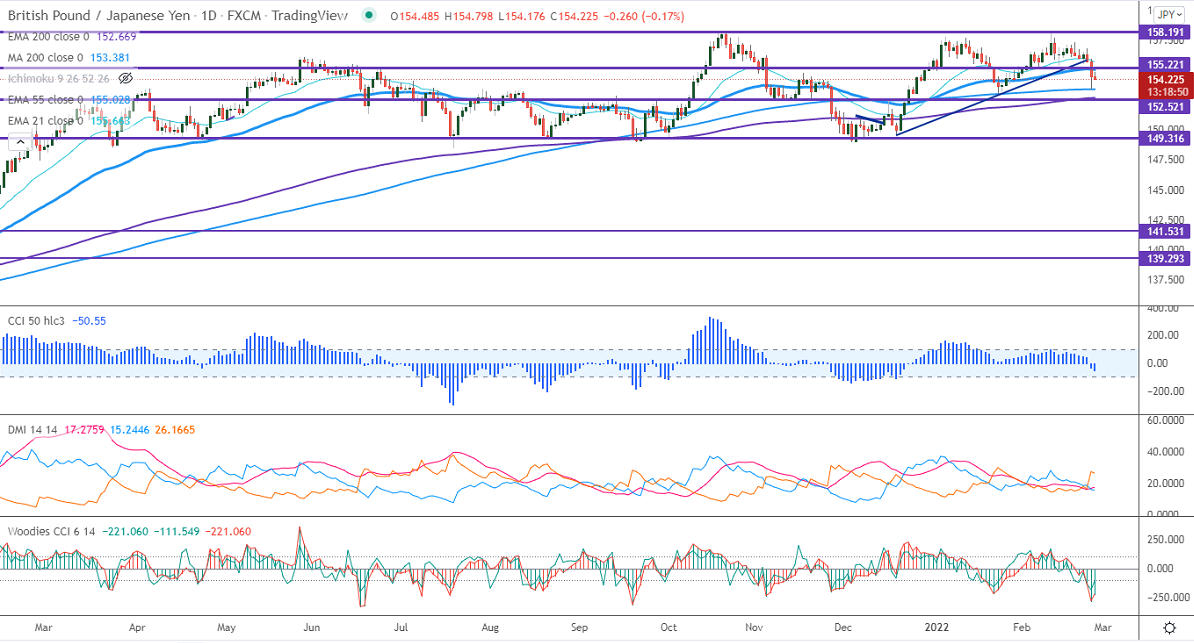
Task: Click the DMI orange value 26.1665
Action: [x=175, y=430]
